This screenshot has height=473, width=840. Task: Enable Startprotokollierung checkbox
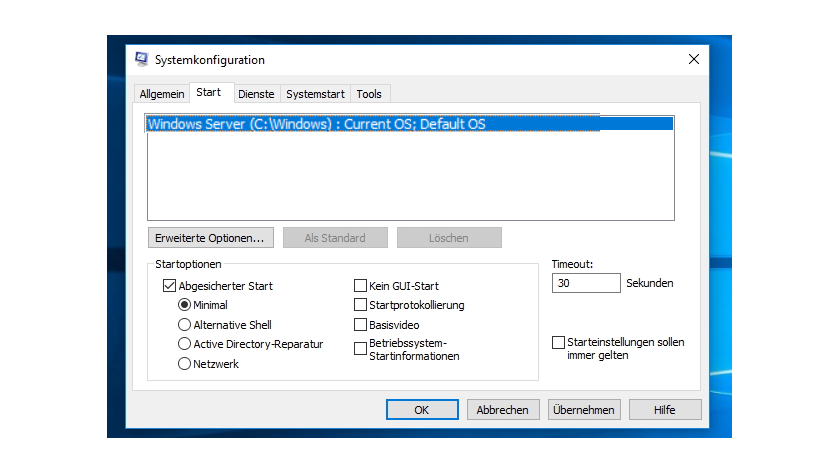tap(361, 305)
